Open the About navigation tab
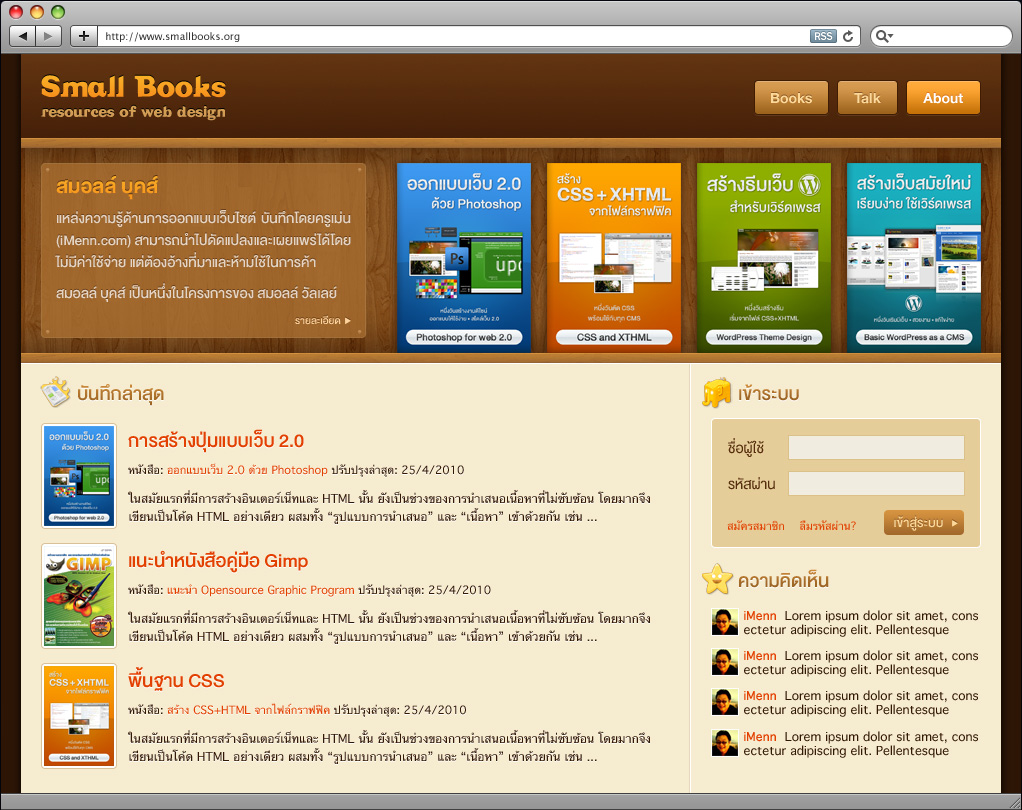The height and width of the screenshot is (810, 1022). pos(942,98)
